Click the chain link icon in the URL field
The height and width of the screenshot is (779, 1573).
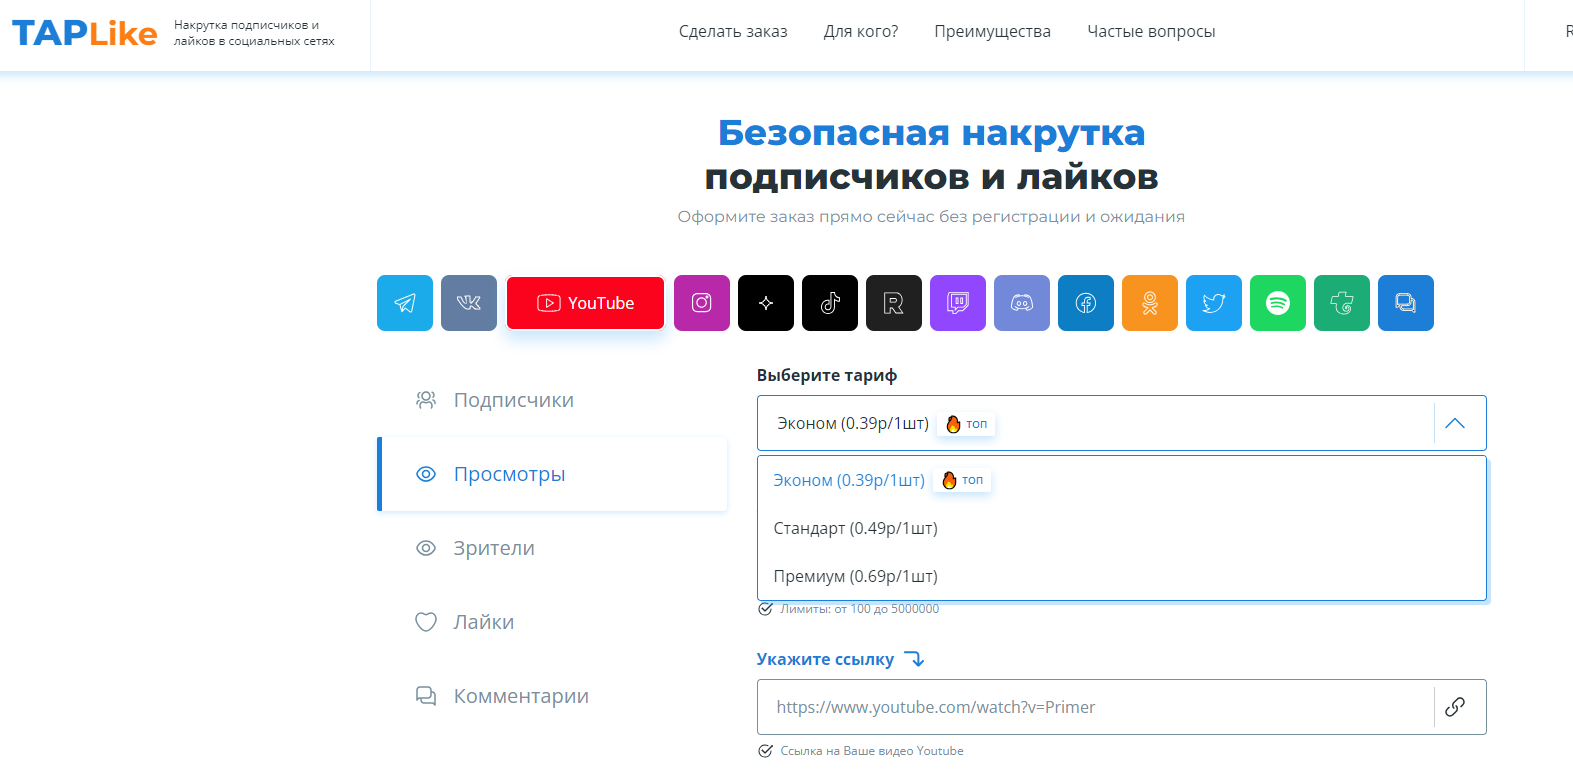point(1455,707)
